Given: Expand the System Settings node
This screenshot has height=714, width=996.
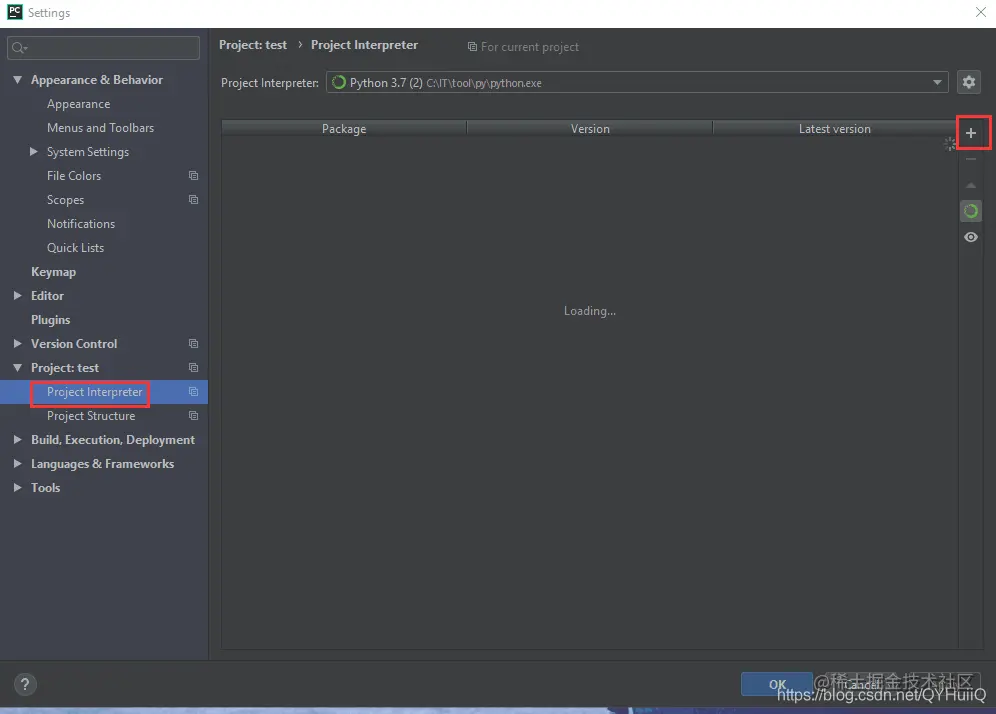Looking at the screenshot, I should point(34,151).
